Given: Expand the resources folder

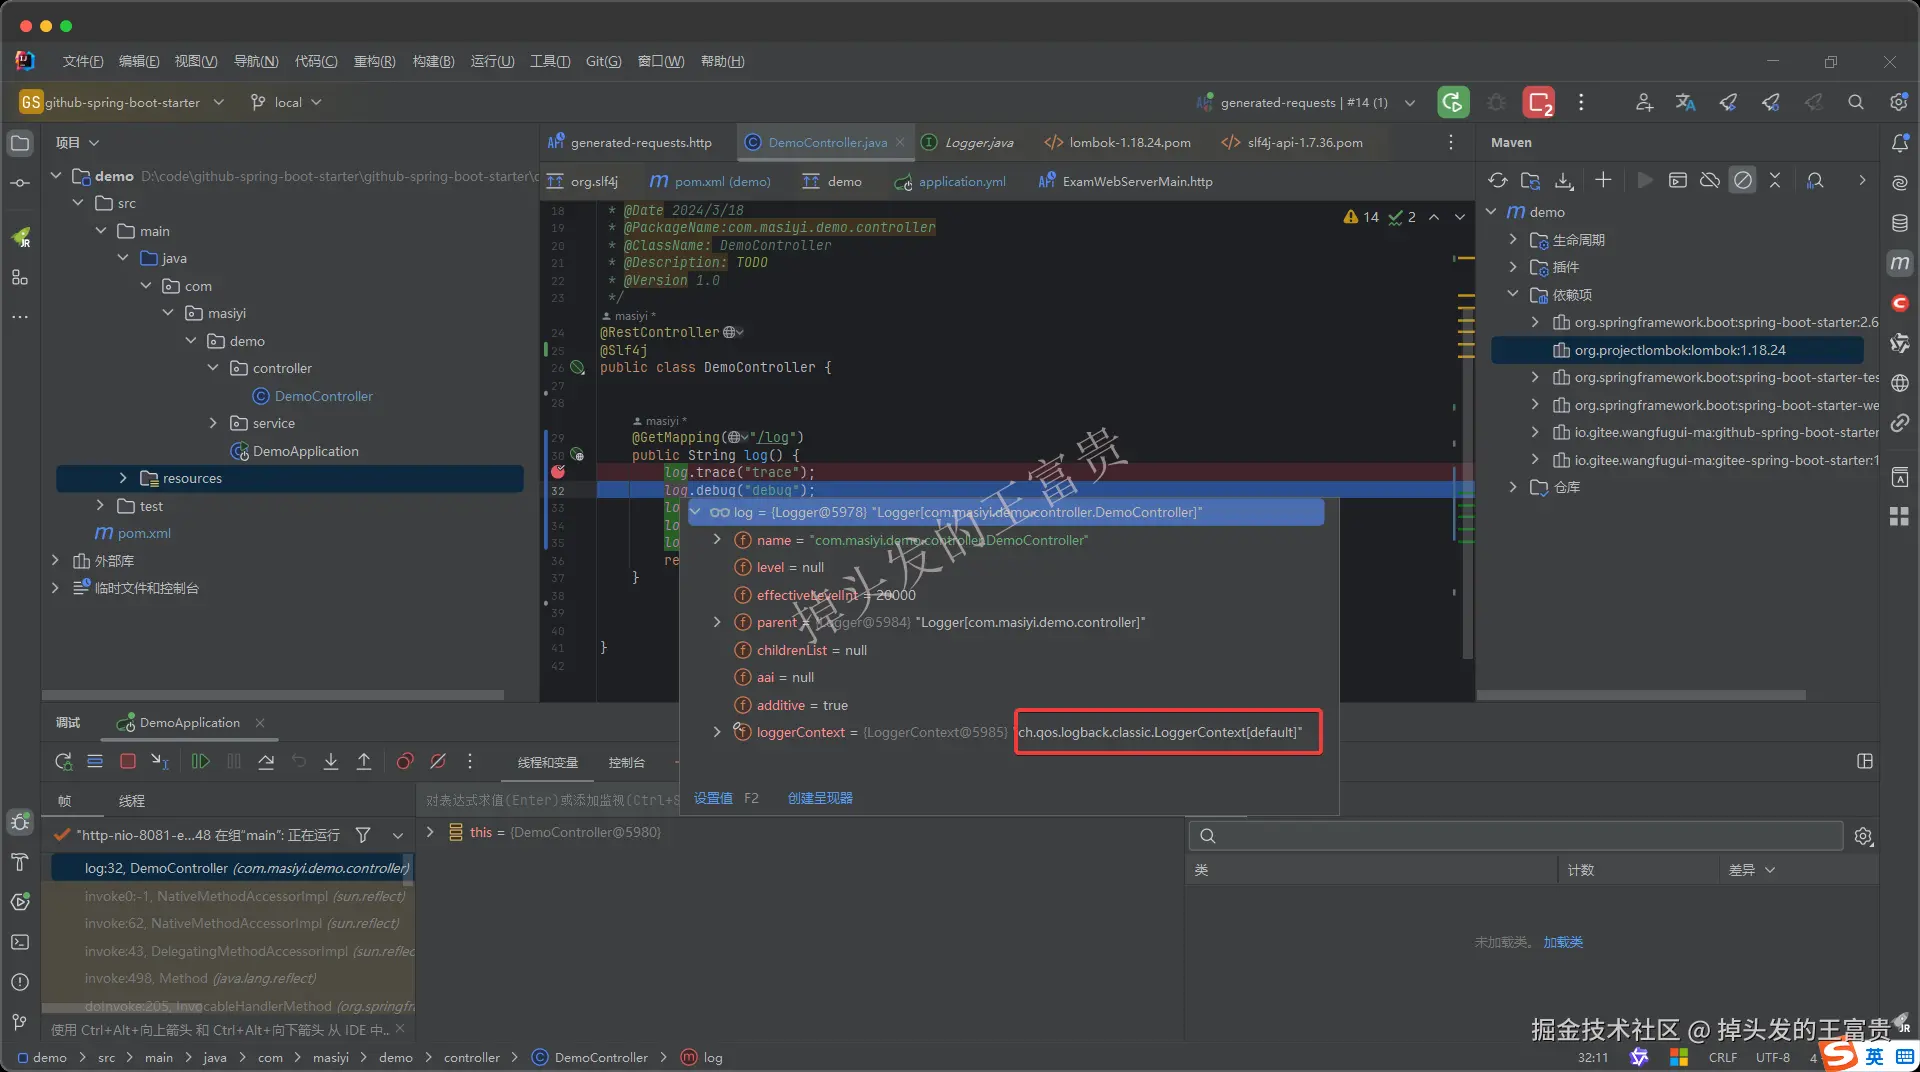Looking at the screenshot, I should click(x=123, y=478).
